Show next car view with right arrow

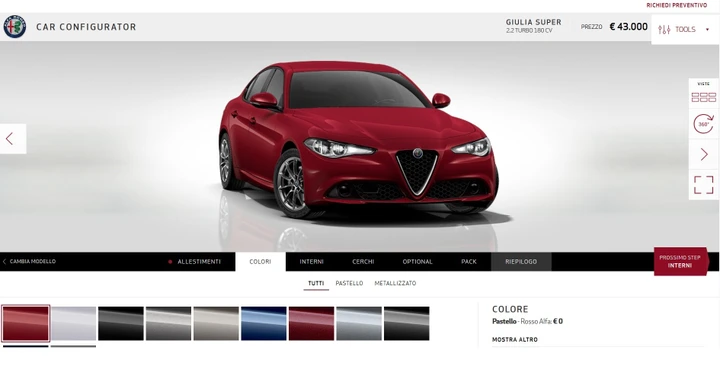[x=704, y=155]
